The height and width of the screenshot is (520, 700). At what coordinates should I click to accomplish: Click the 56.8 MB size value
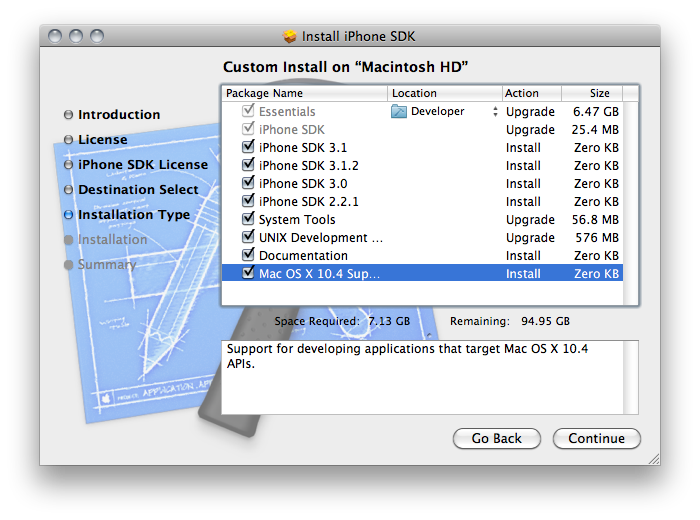(595, 220)
